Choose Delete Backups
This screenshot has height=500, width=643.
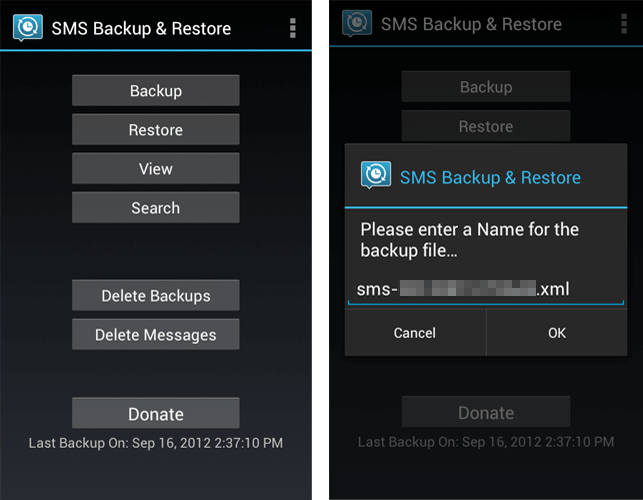pyautogui.click(x=156, y=295)
